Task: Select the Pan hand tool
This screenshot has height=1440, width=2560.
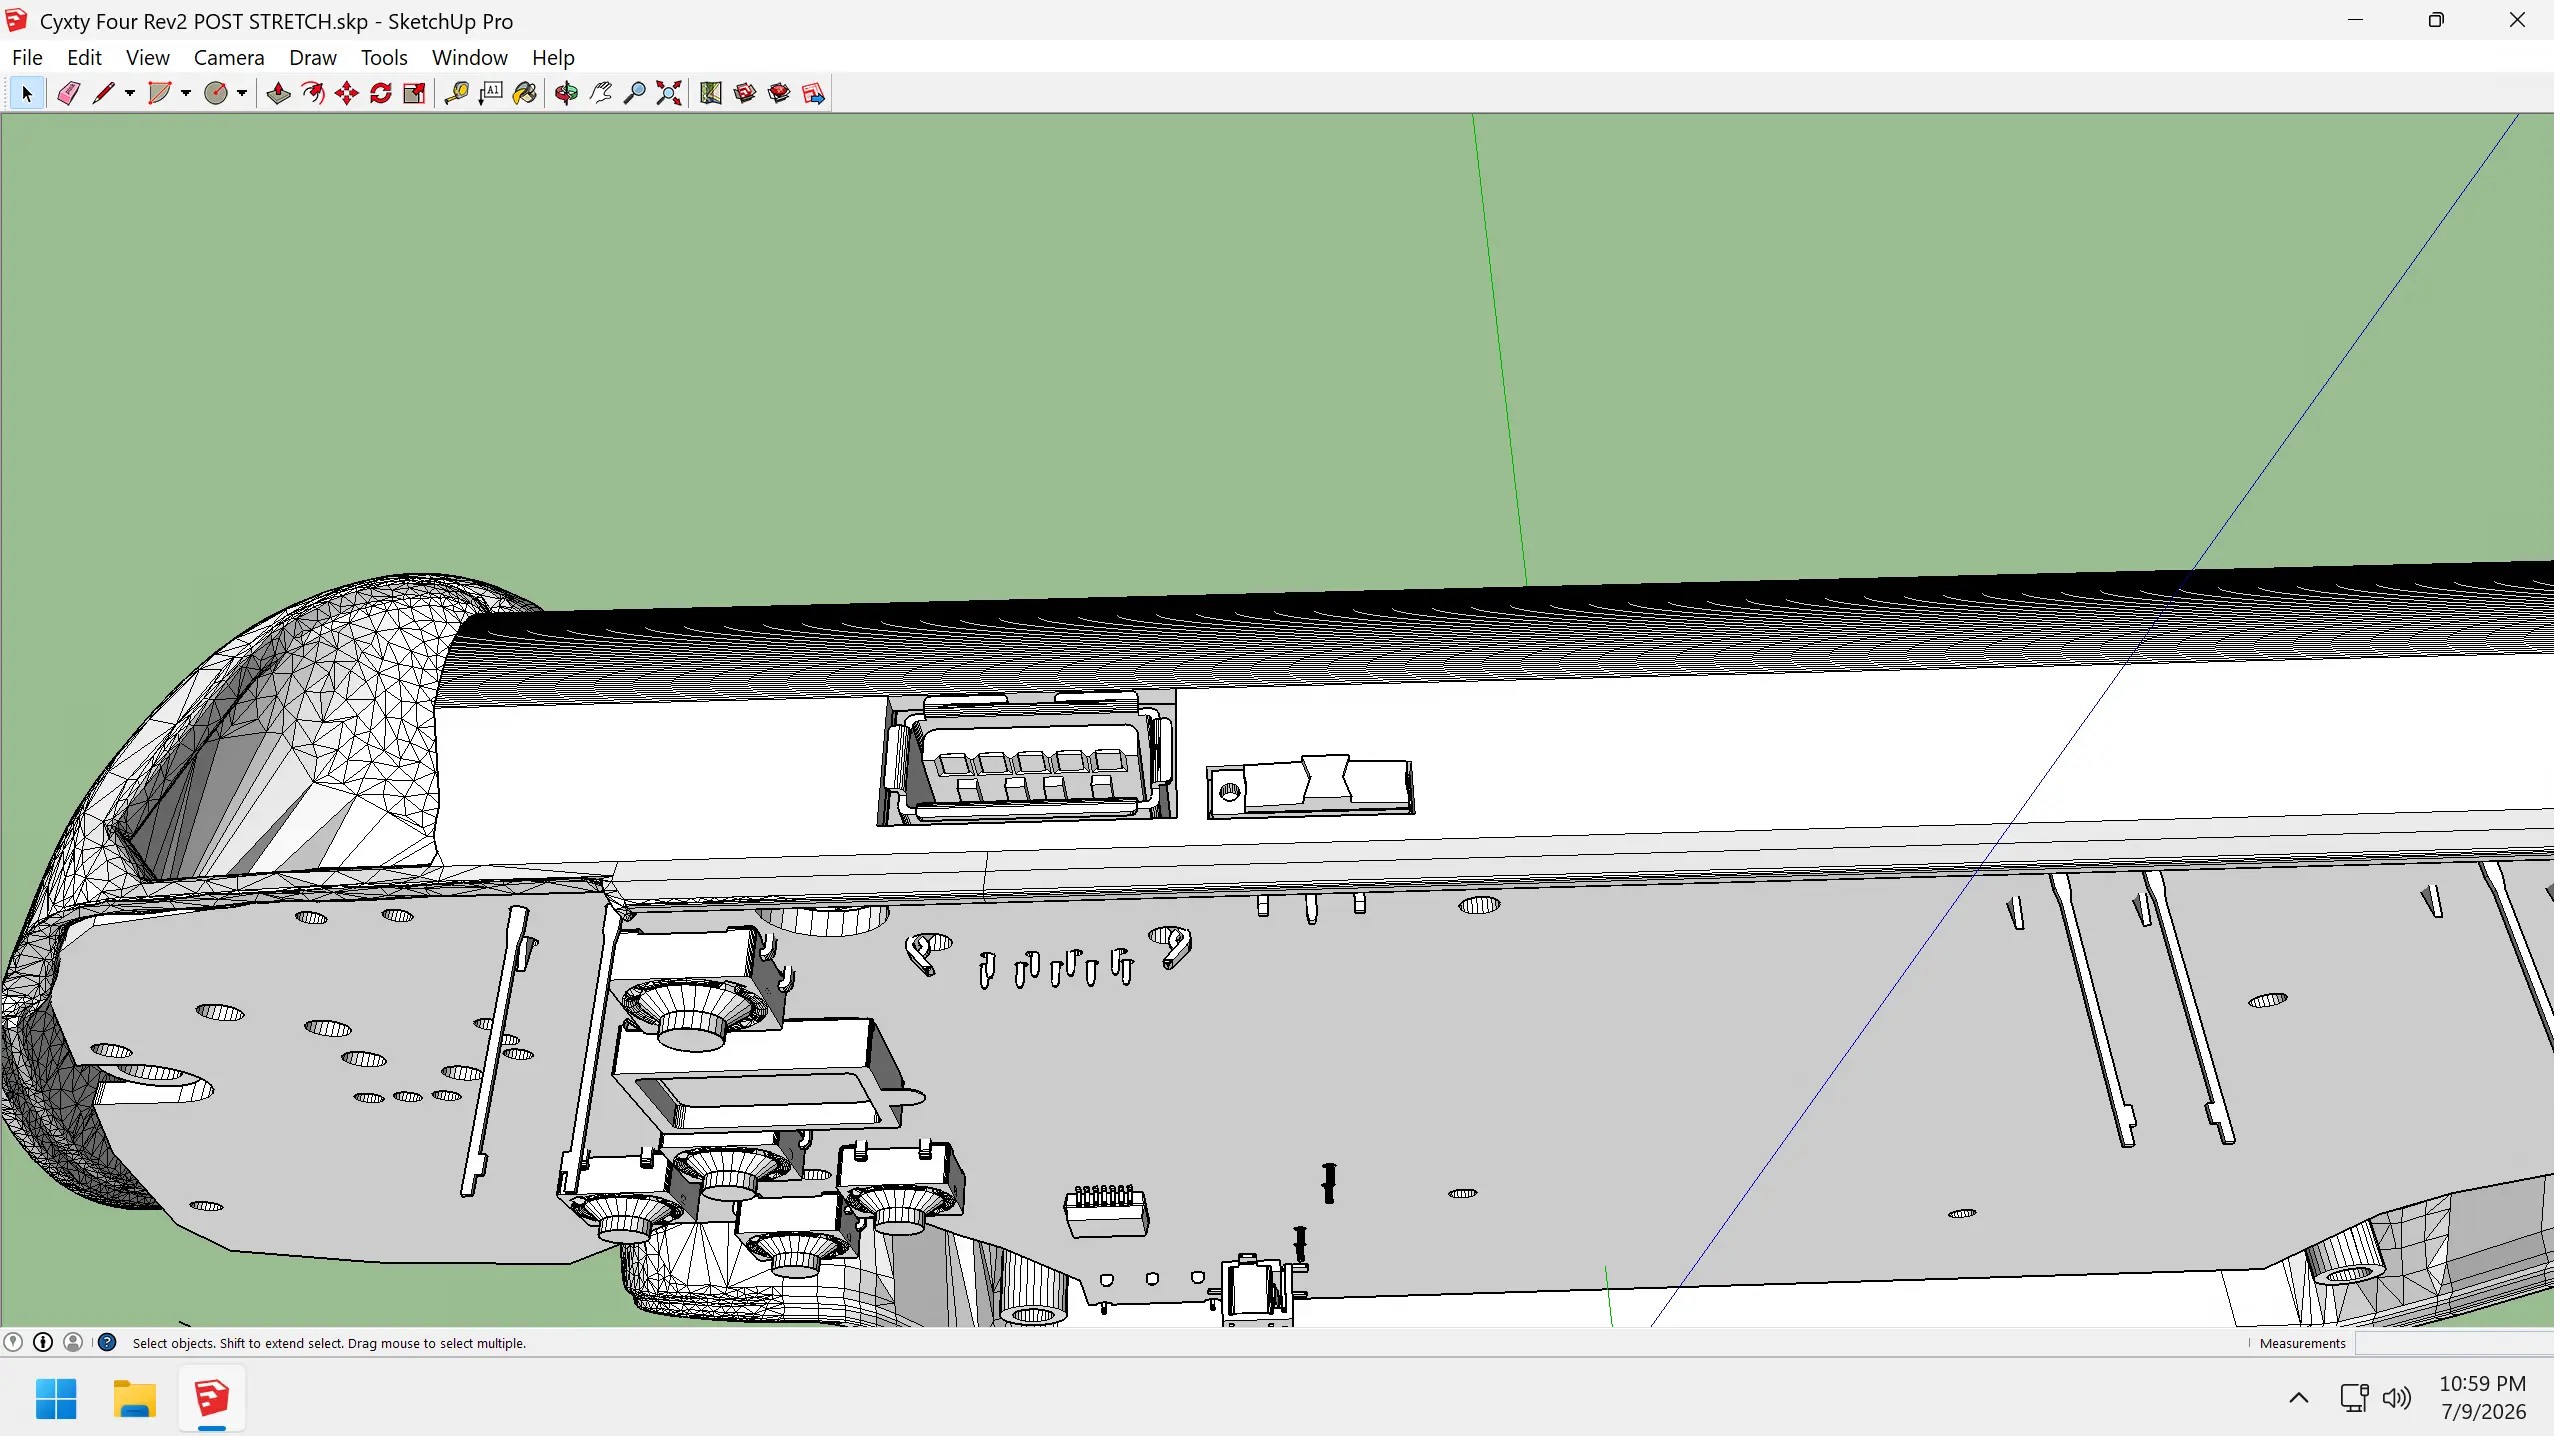Action: click(601, 94)
